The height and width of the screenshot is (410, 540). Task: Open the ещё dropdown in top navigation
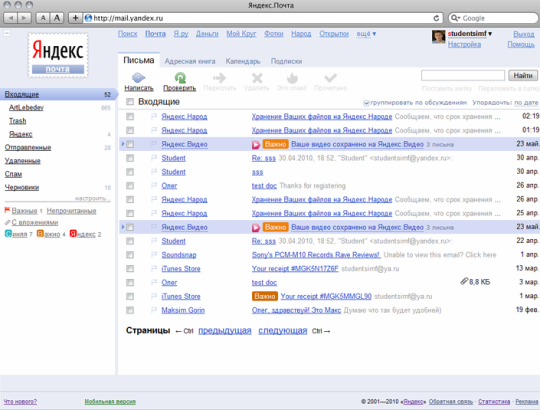(x=366, y=34)
